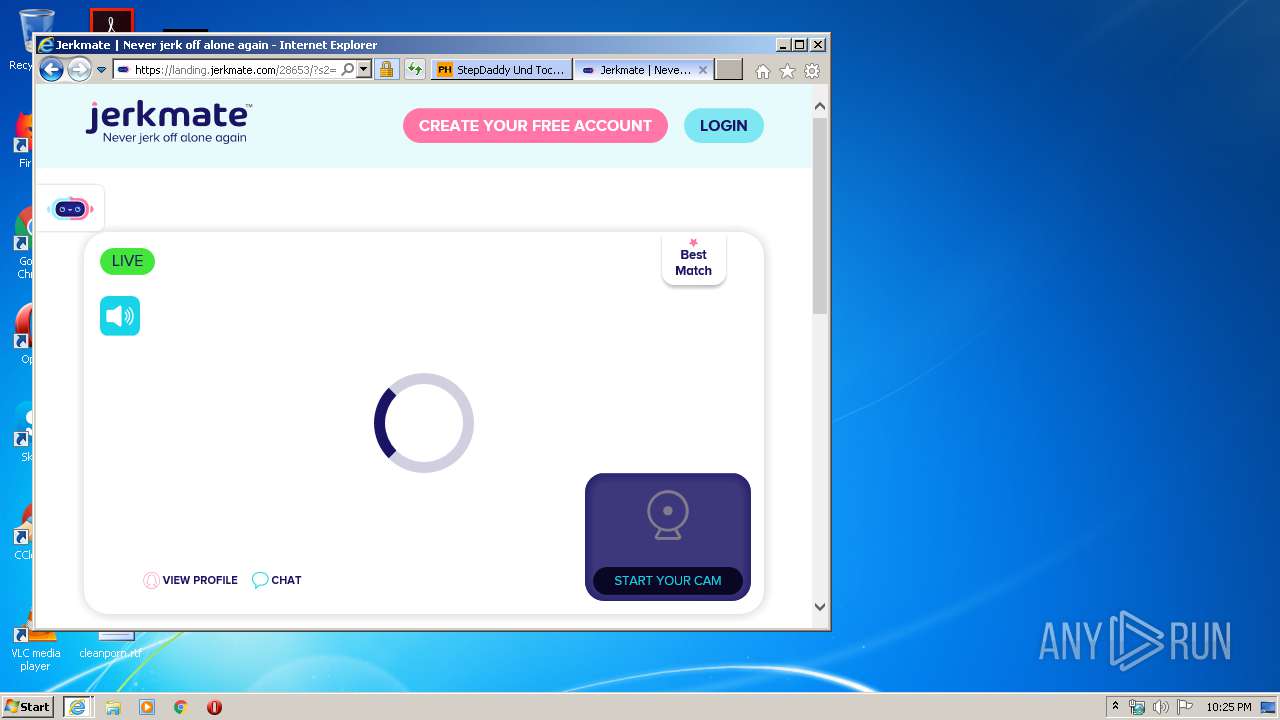Viewport: 1280px width, 720px height.
Task: Open Chrome from the taskbar
Action: tap(181, 707)
